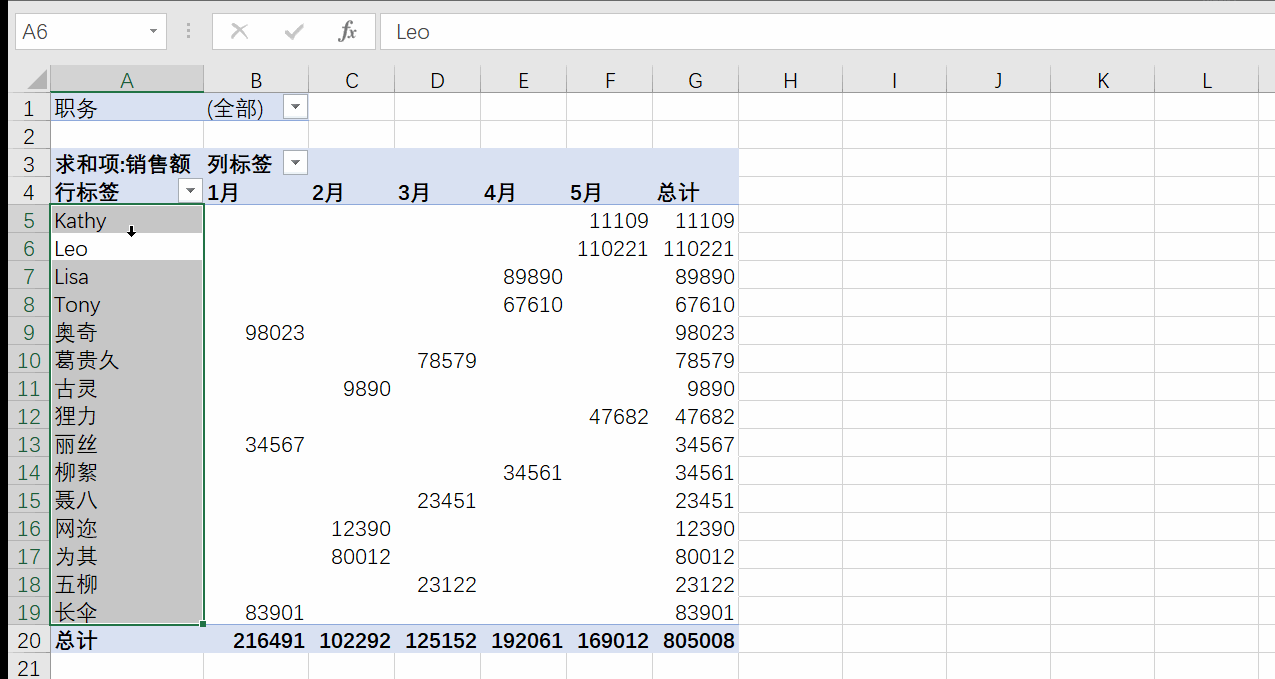This screenshot has width=1275, height=679.
Task: Click cell containing Tony
Action: (127, 304)
